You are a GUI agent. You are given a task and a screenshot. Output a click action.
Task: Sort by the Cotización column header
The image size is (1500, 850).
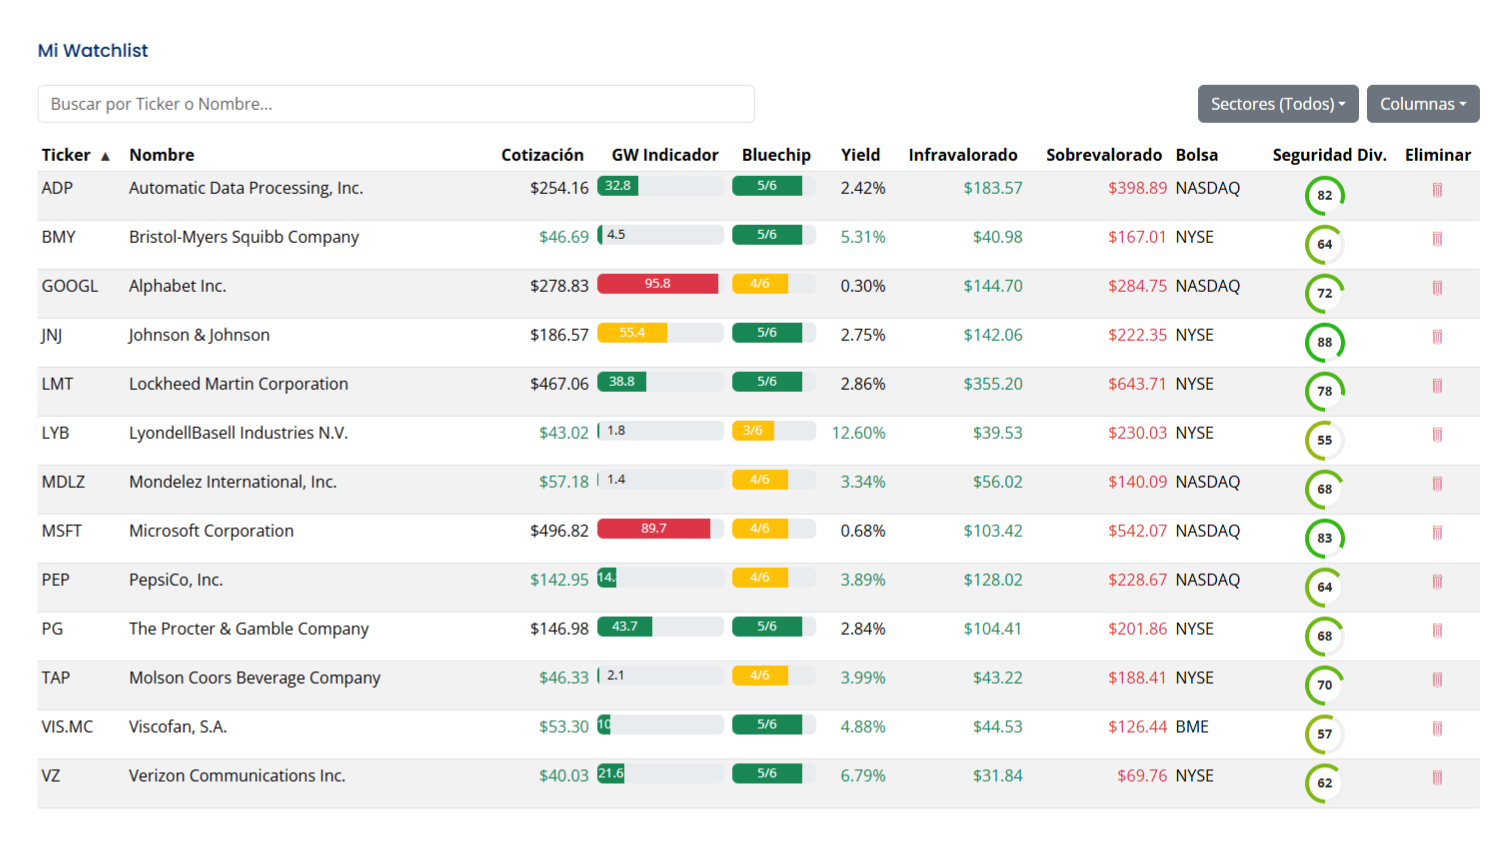(542, 155)
